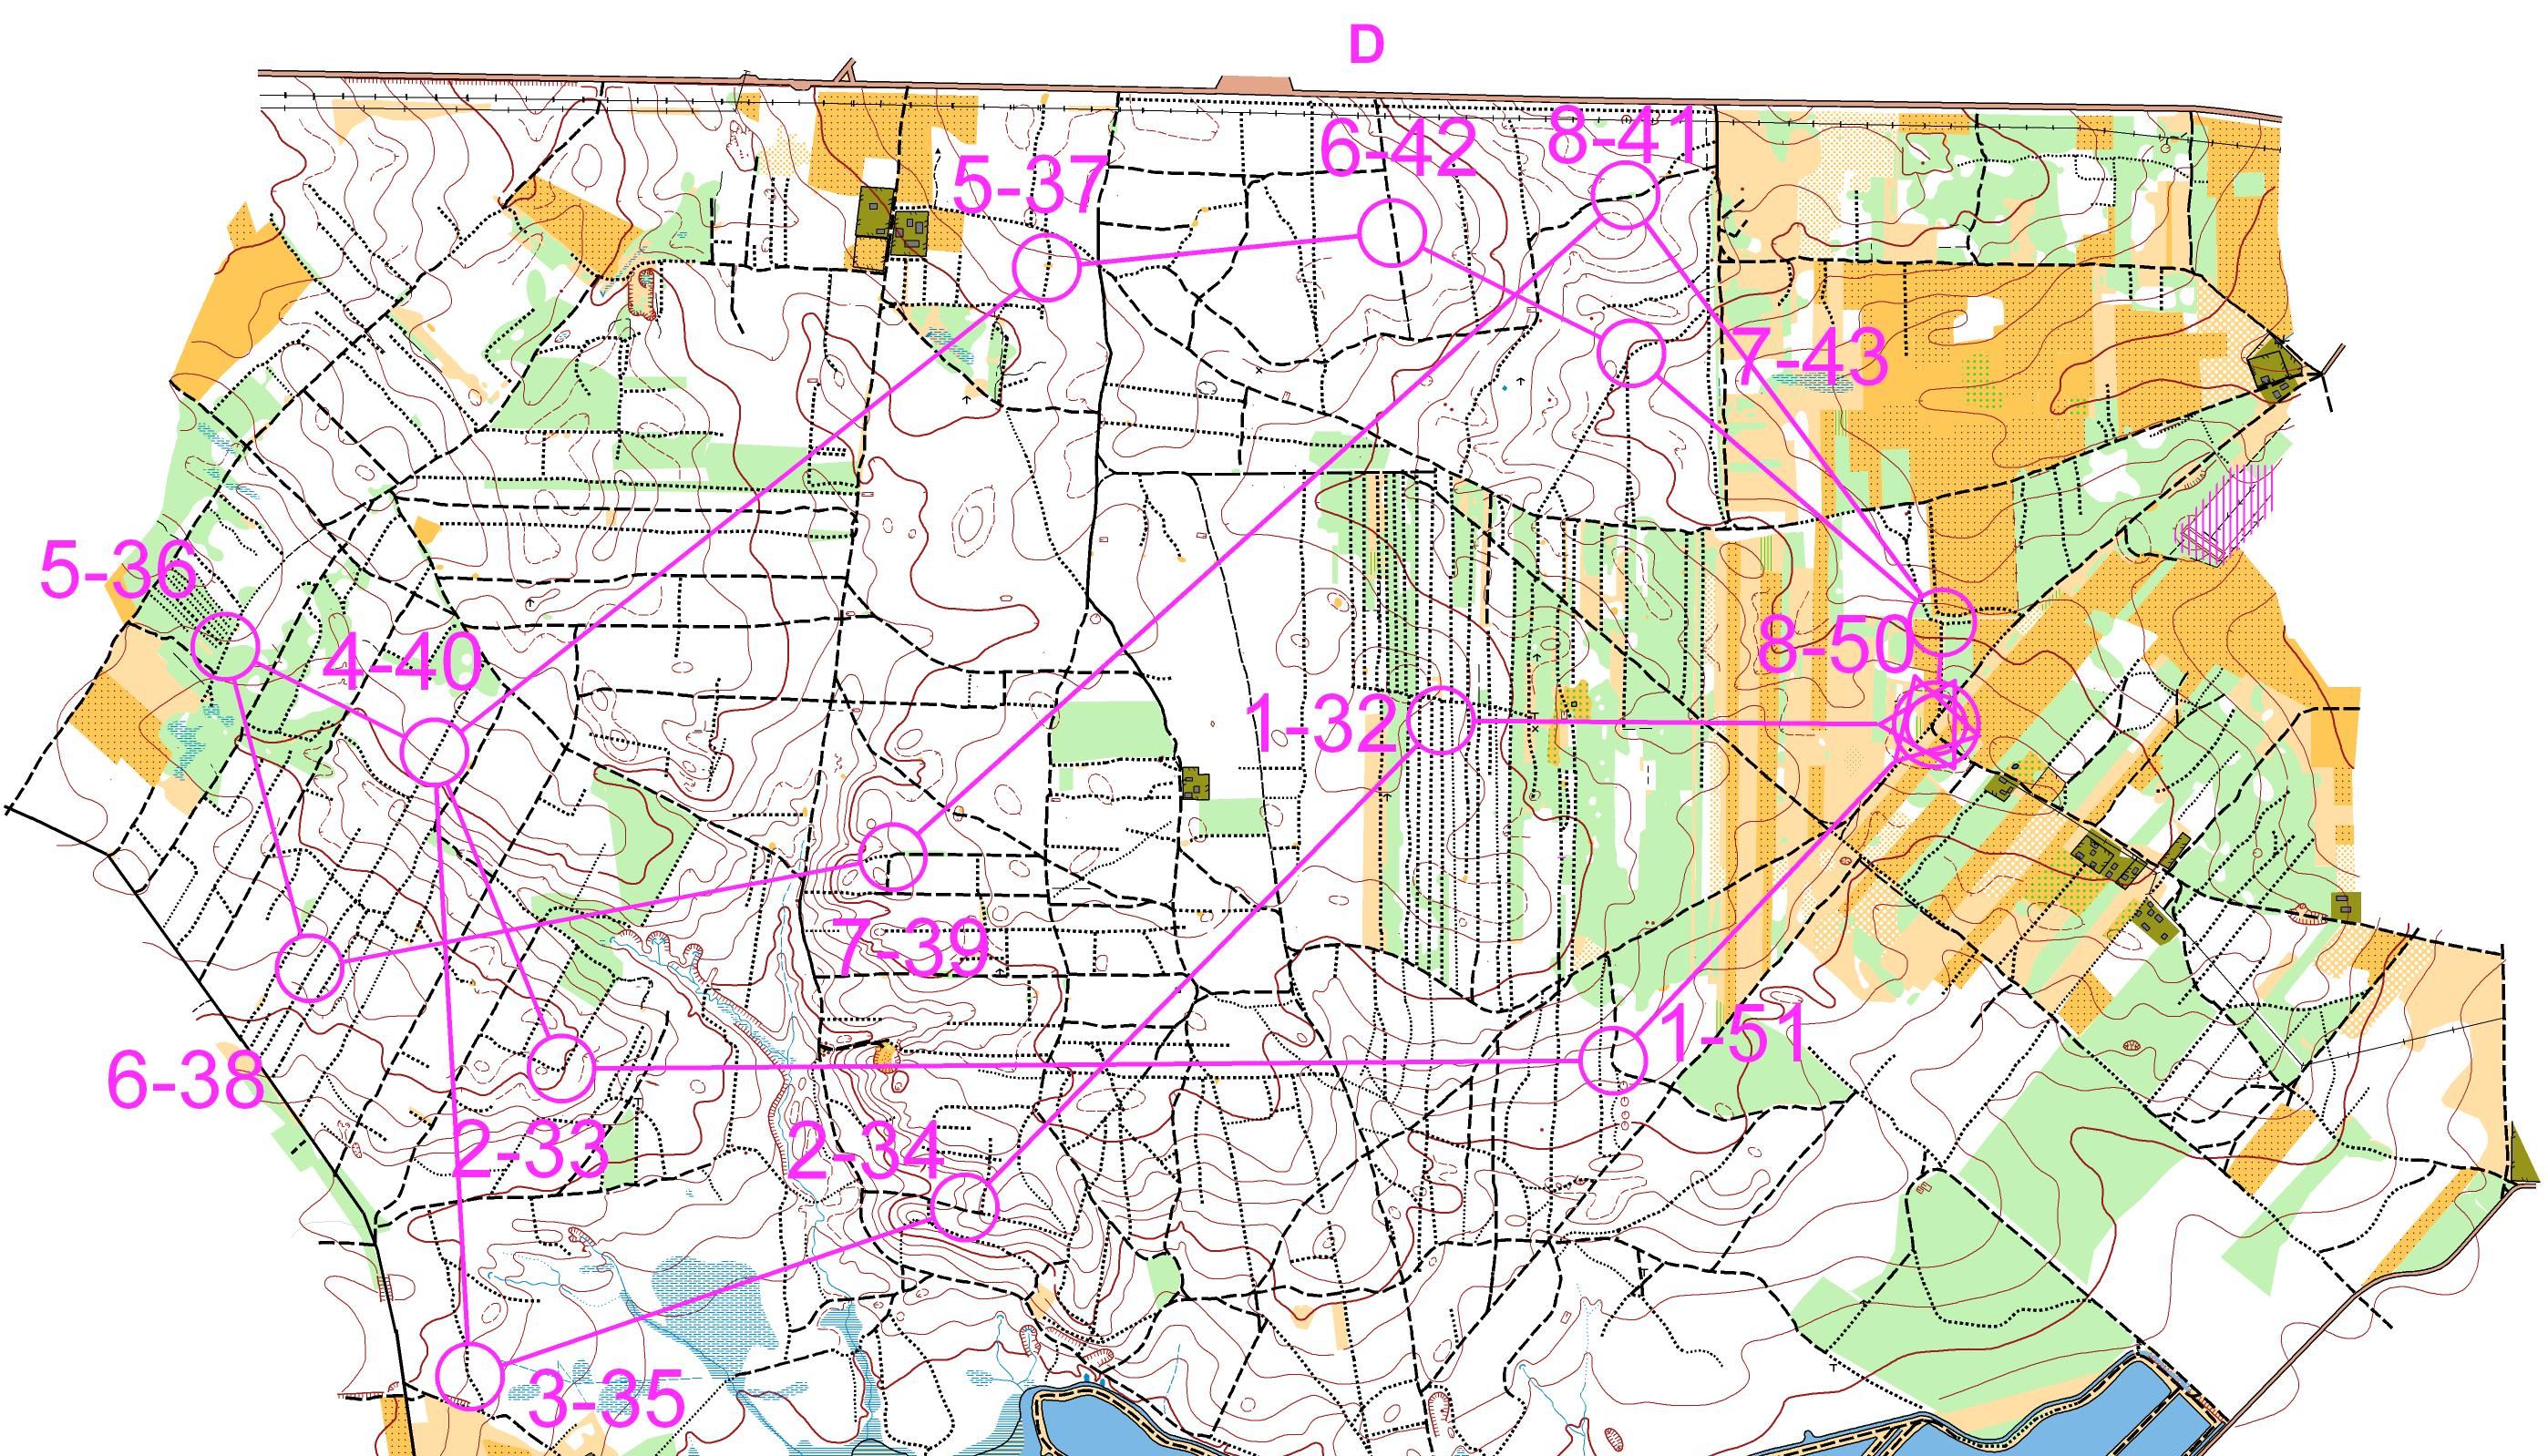Select the 1-51 control circle
This screenshot has width=2548, height=1456.
[x=1613, y=1059]
